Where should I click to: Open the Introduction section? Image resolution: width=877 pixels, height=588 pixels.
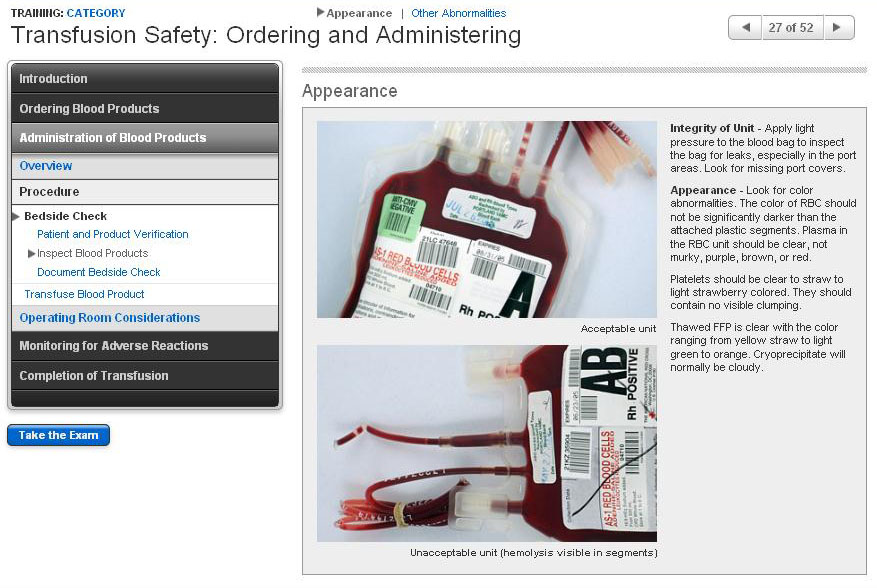point(145,78)
